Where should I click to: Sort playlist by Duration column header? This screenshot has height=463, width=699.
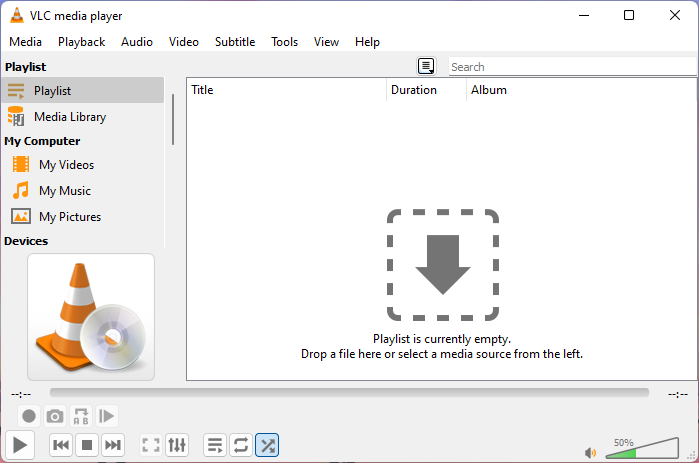tap(413, 90)
